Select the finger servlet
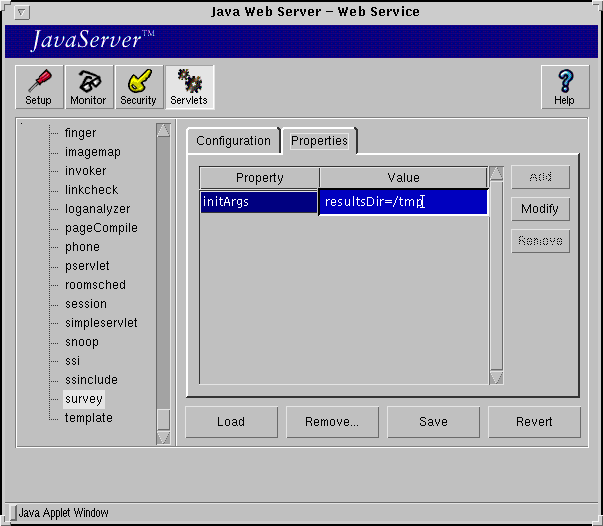This screenshot has height=526, width=603. tap(80, 133)
